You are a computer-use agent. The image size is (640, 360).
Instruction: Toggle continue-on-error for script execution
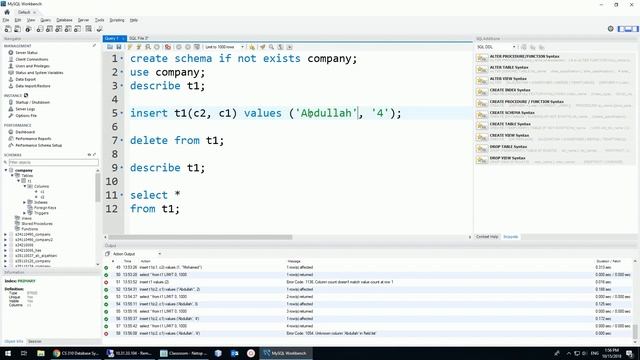click(168, 47)
